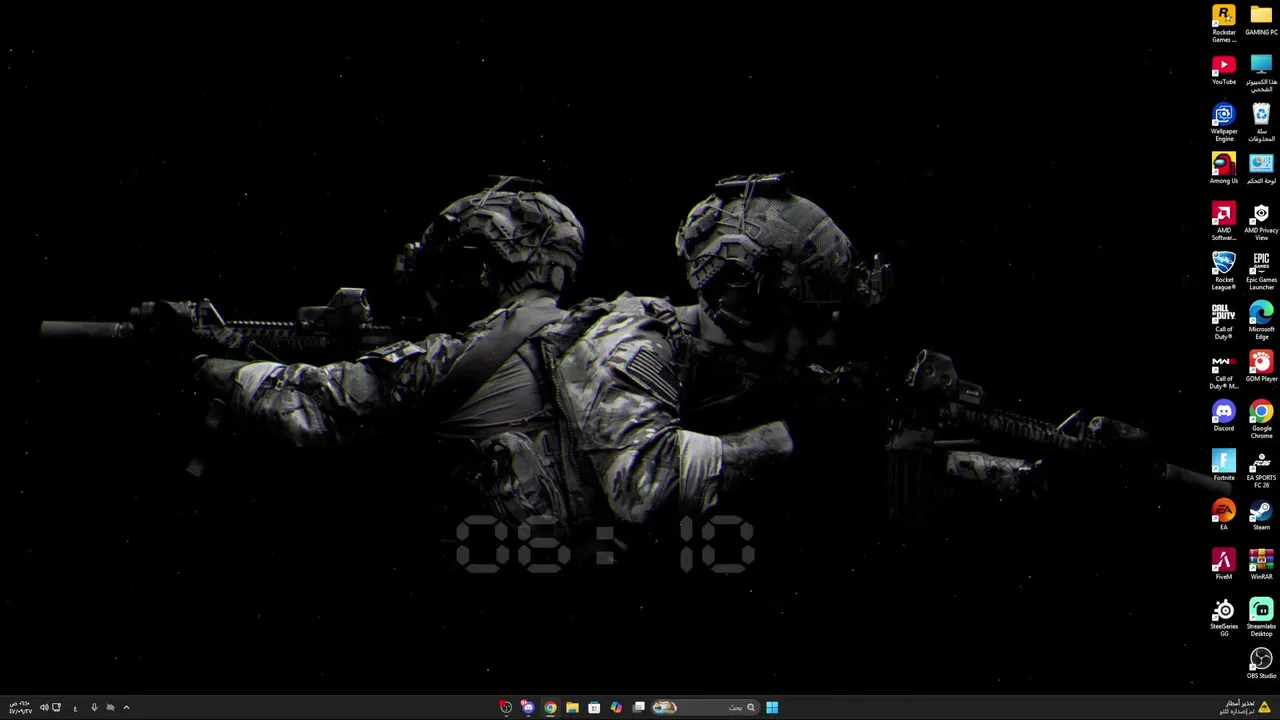Select the Fortnite shortcut
Screen dimensions: 1280x720
point(1224,465)
